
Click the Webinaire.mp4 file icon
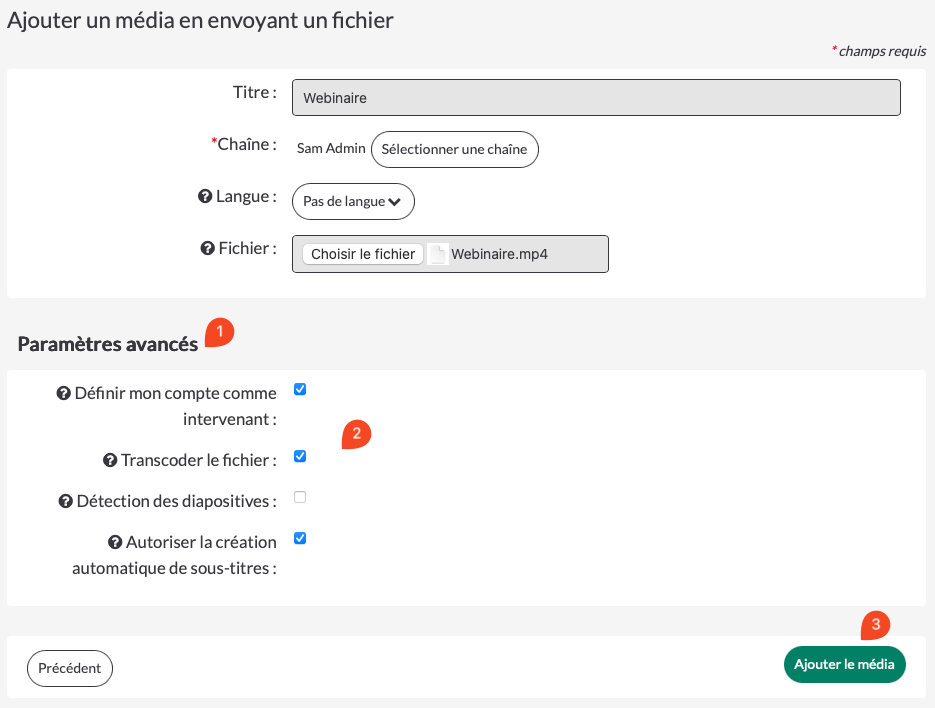pos(437,254)
